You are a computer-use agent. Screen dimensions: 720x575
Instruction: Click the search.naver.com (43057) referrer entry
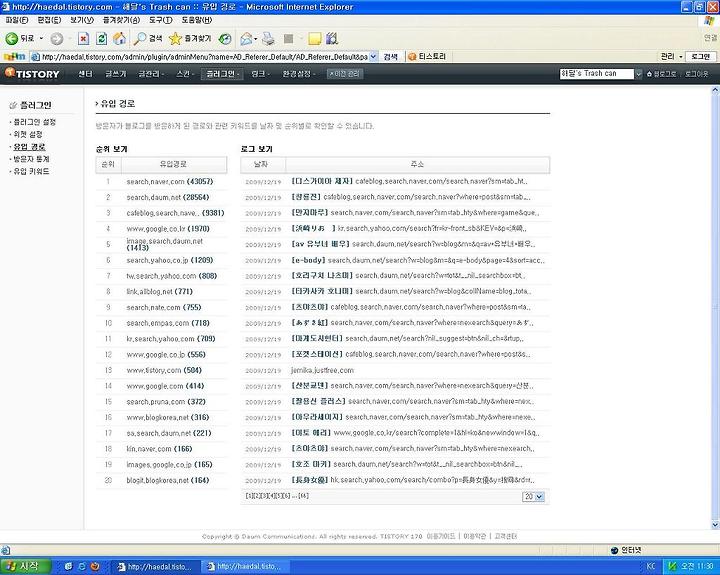(170, 181)
